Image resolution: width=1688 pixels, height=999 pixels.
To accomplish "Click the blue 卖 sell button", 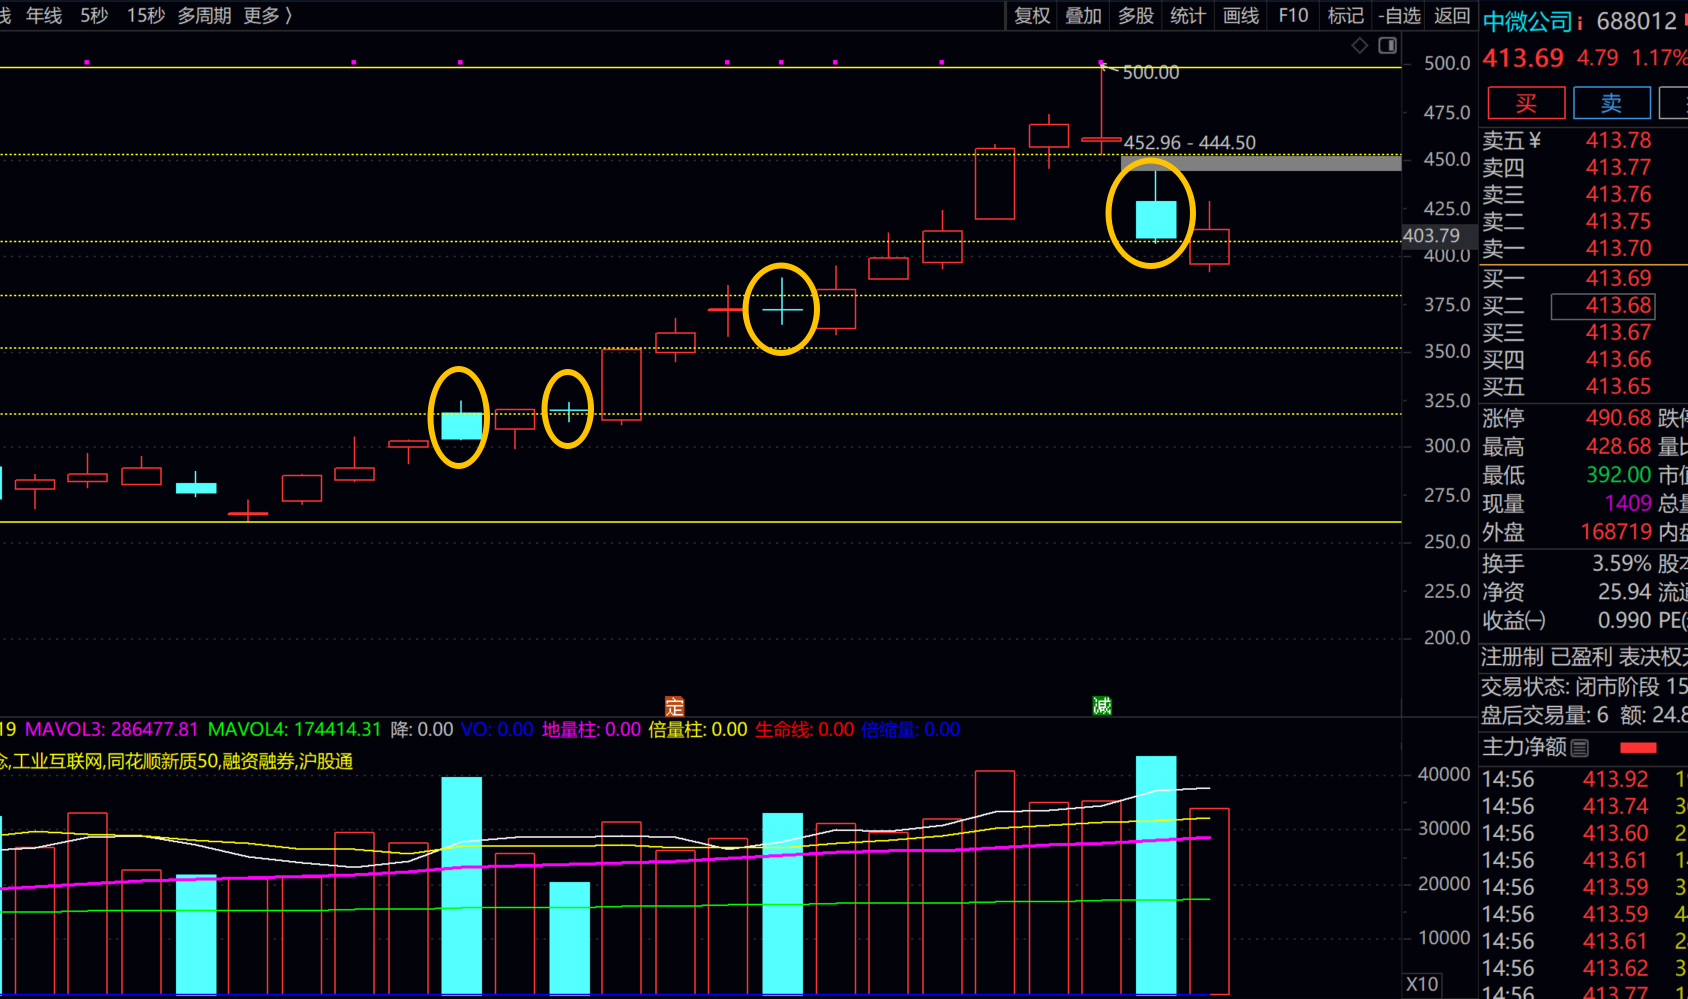I will tap(1612, 103).
